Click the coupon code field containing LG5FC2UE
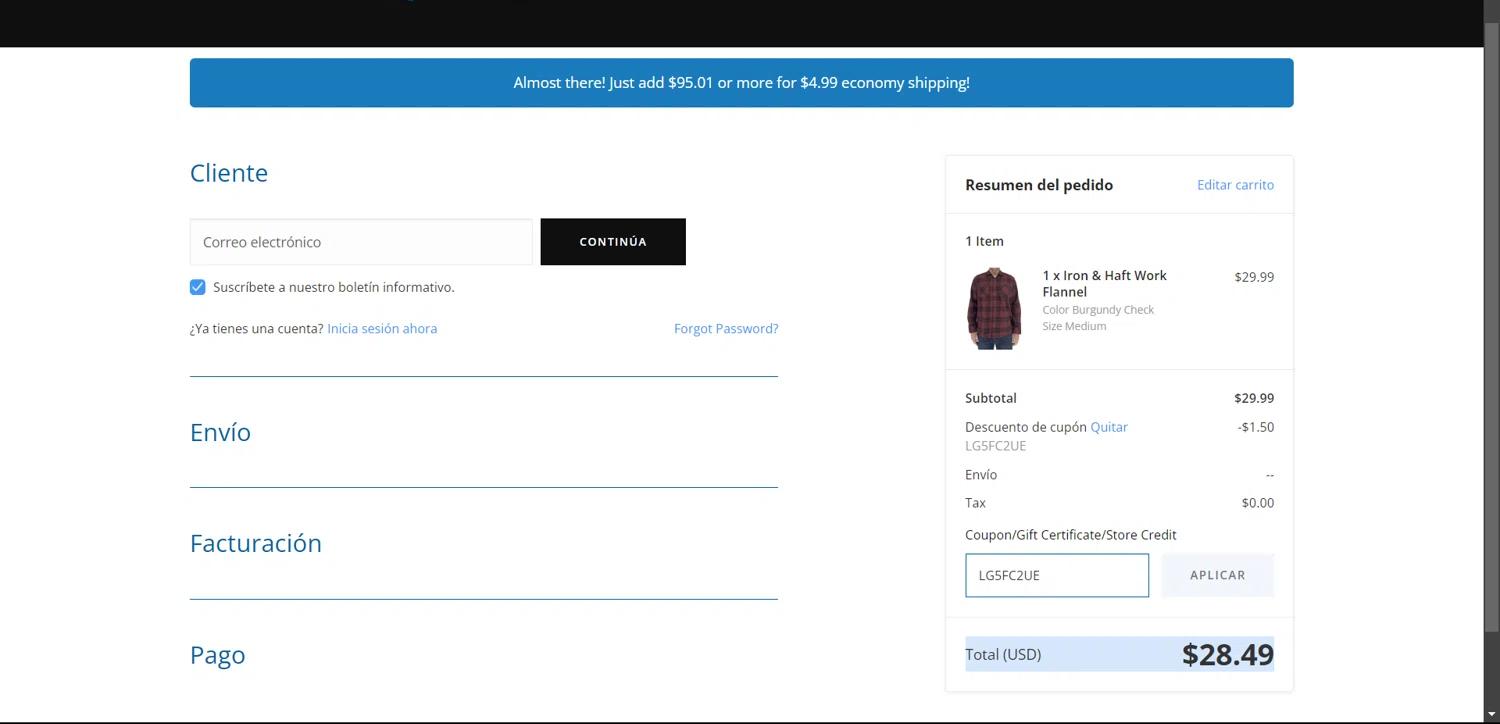1500x724 pixels. point(1057,575)
